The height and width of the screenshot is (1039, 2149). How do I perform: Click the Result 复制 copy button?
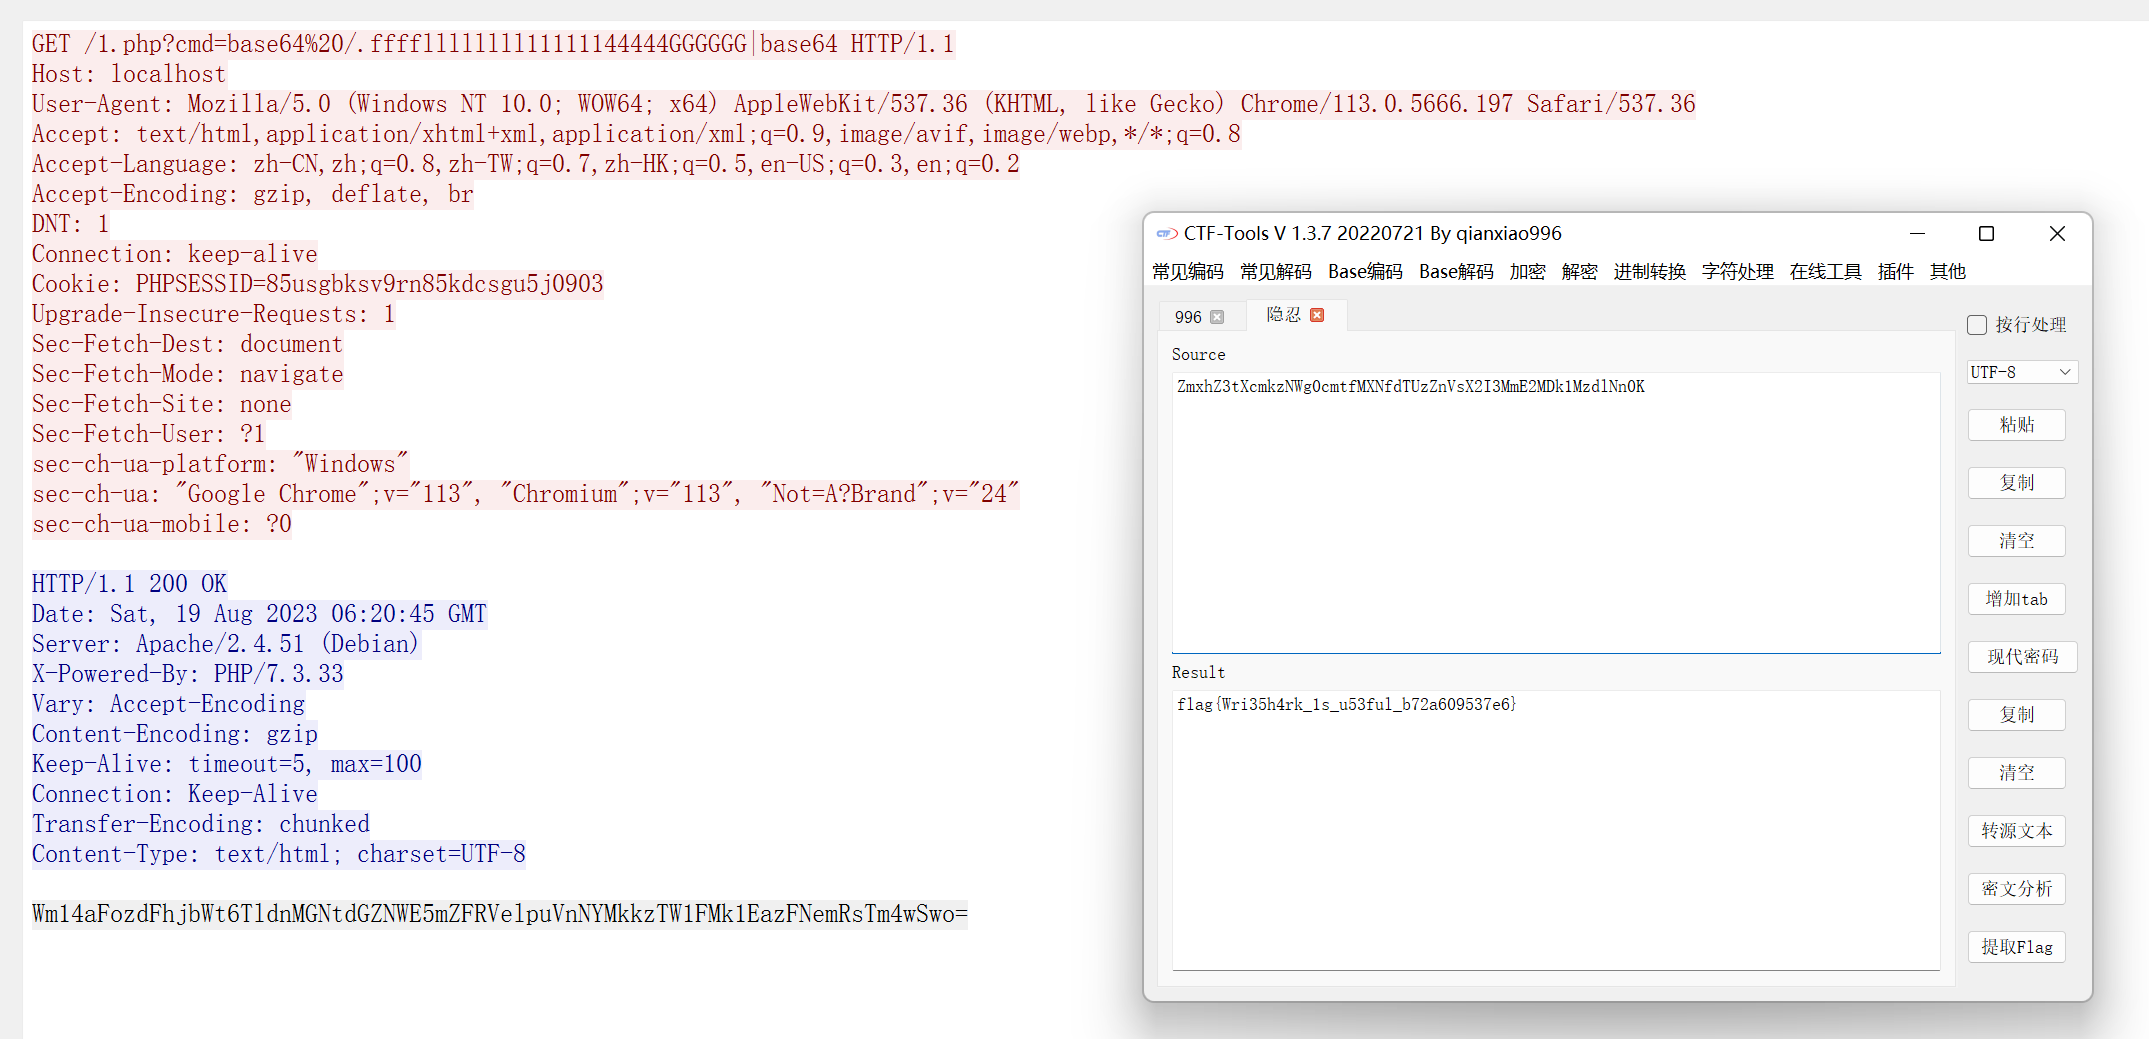point(2017,715)
